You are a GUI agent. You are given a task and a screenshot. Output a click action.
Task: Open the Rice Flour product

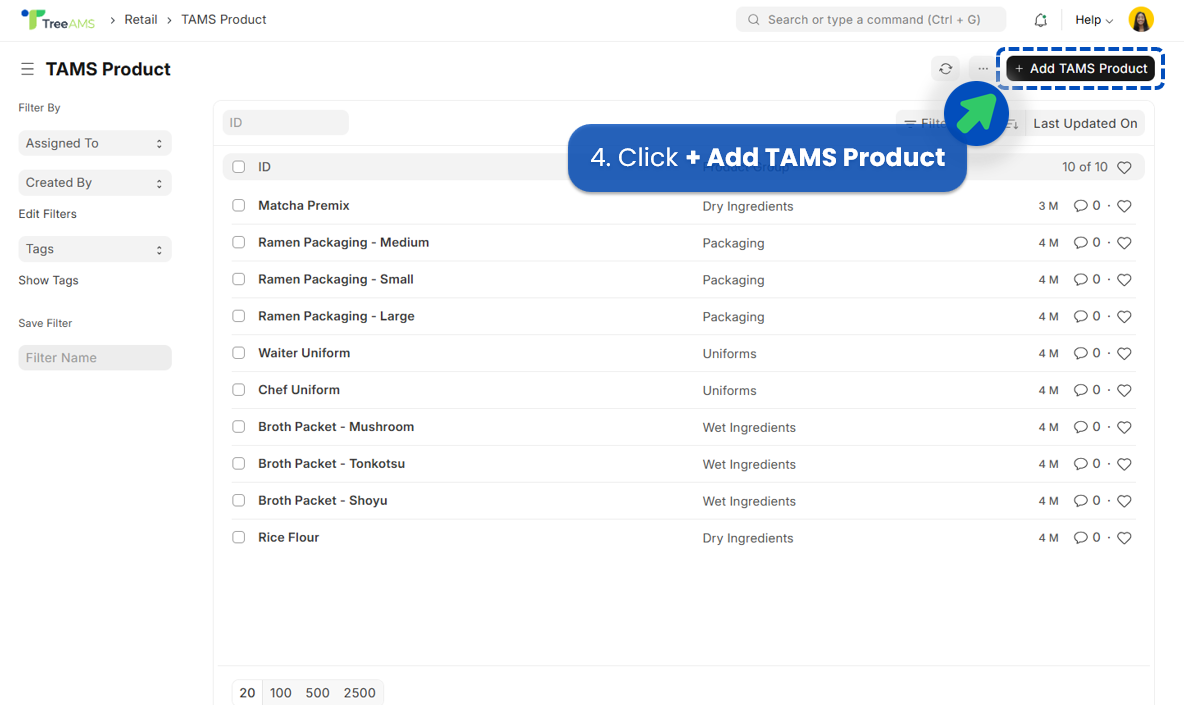(x=288, y=537)
